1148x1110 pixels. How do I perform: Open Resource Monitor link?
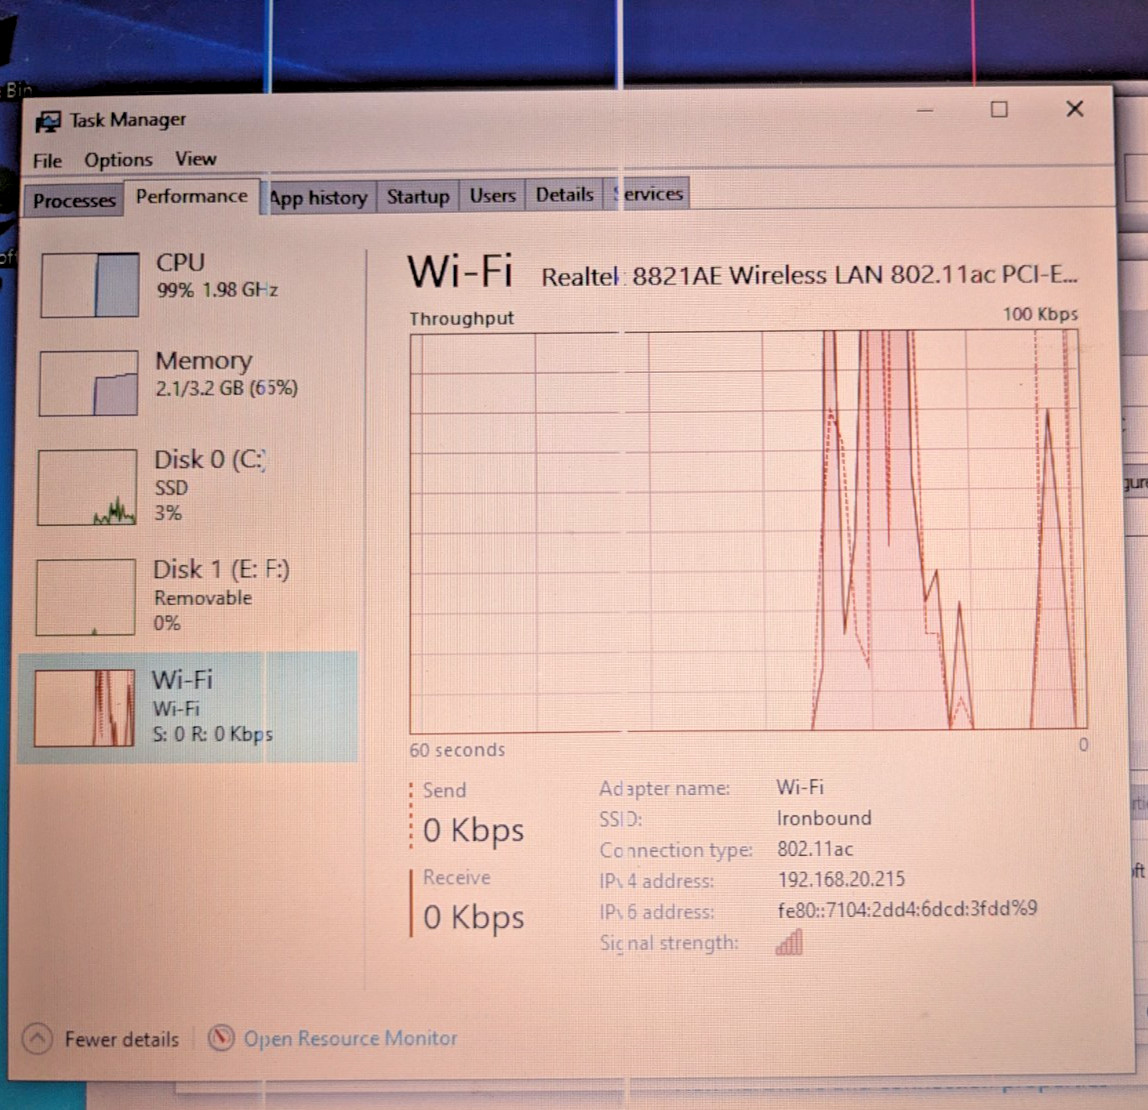tap(350, 1038)
